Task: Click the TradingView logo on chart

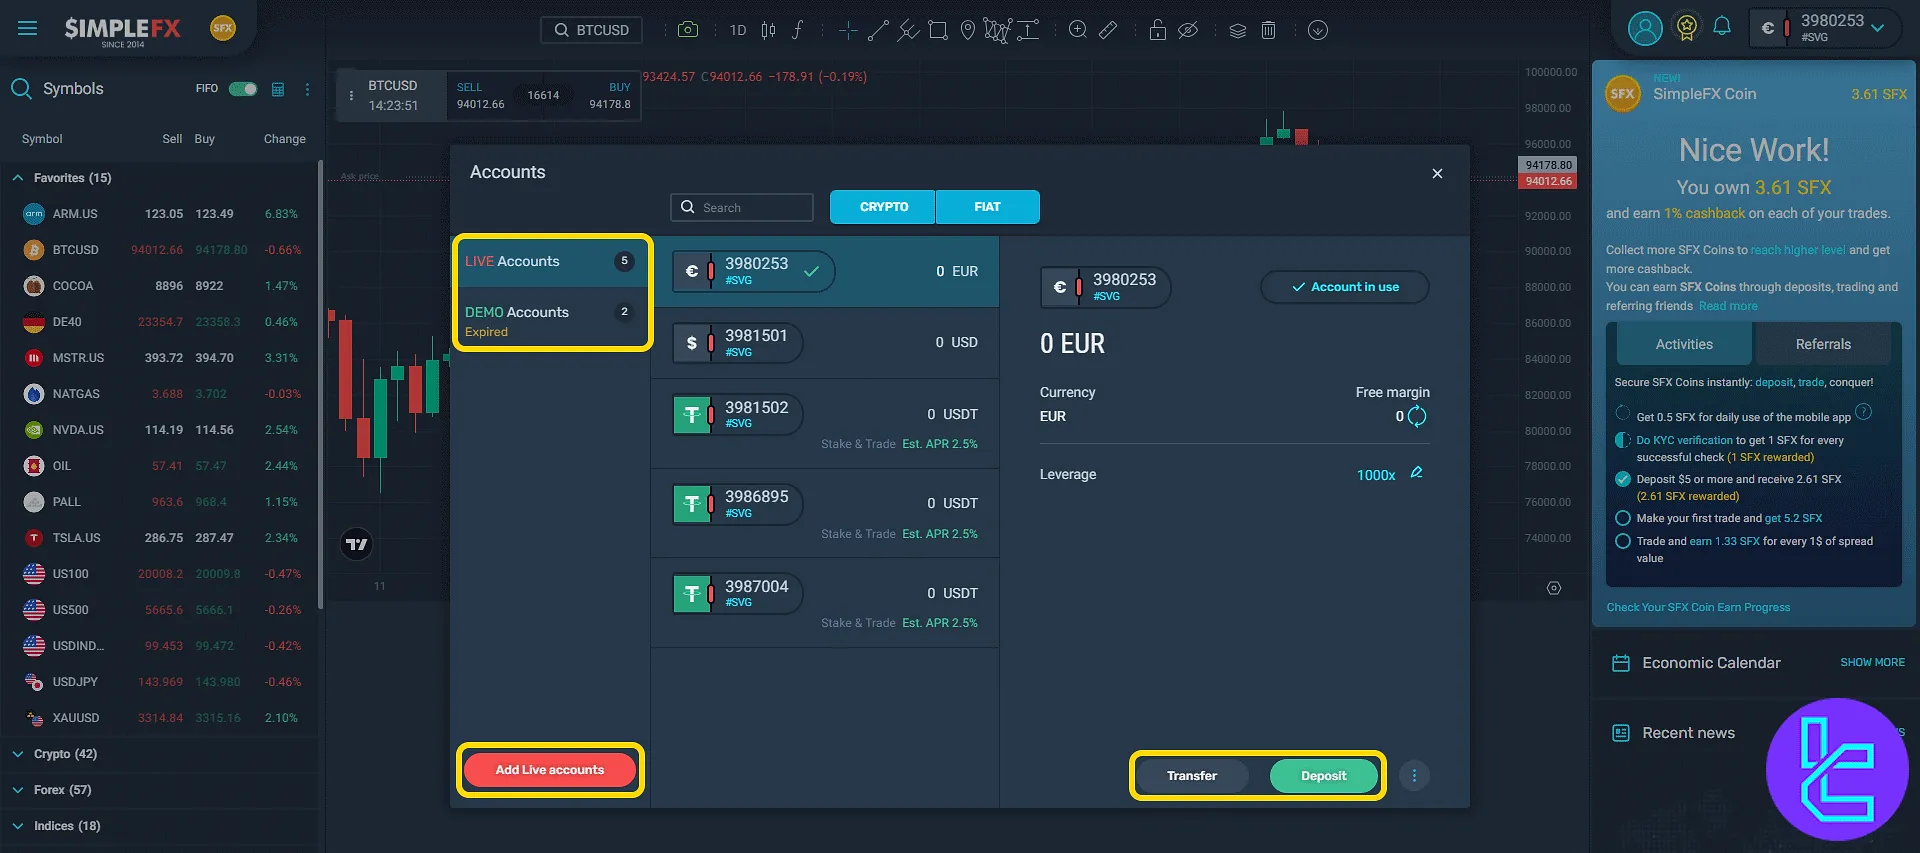Action: pyautogui.click(x=357, y=544)
